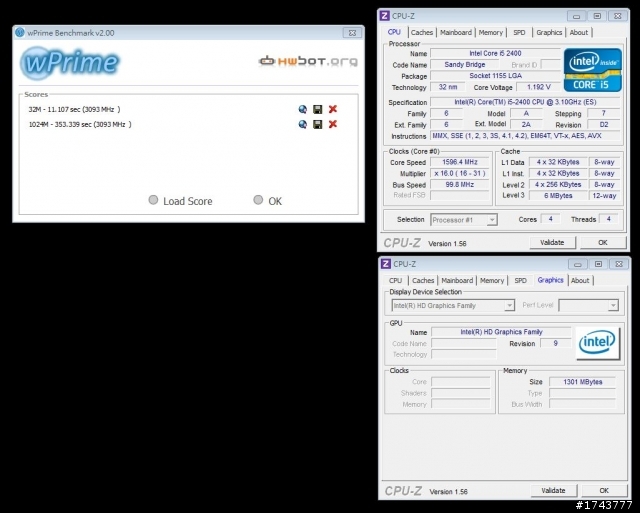Open the Processor #1 selection dropdown

464,220
